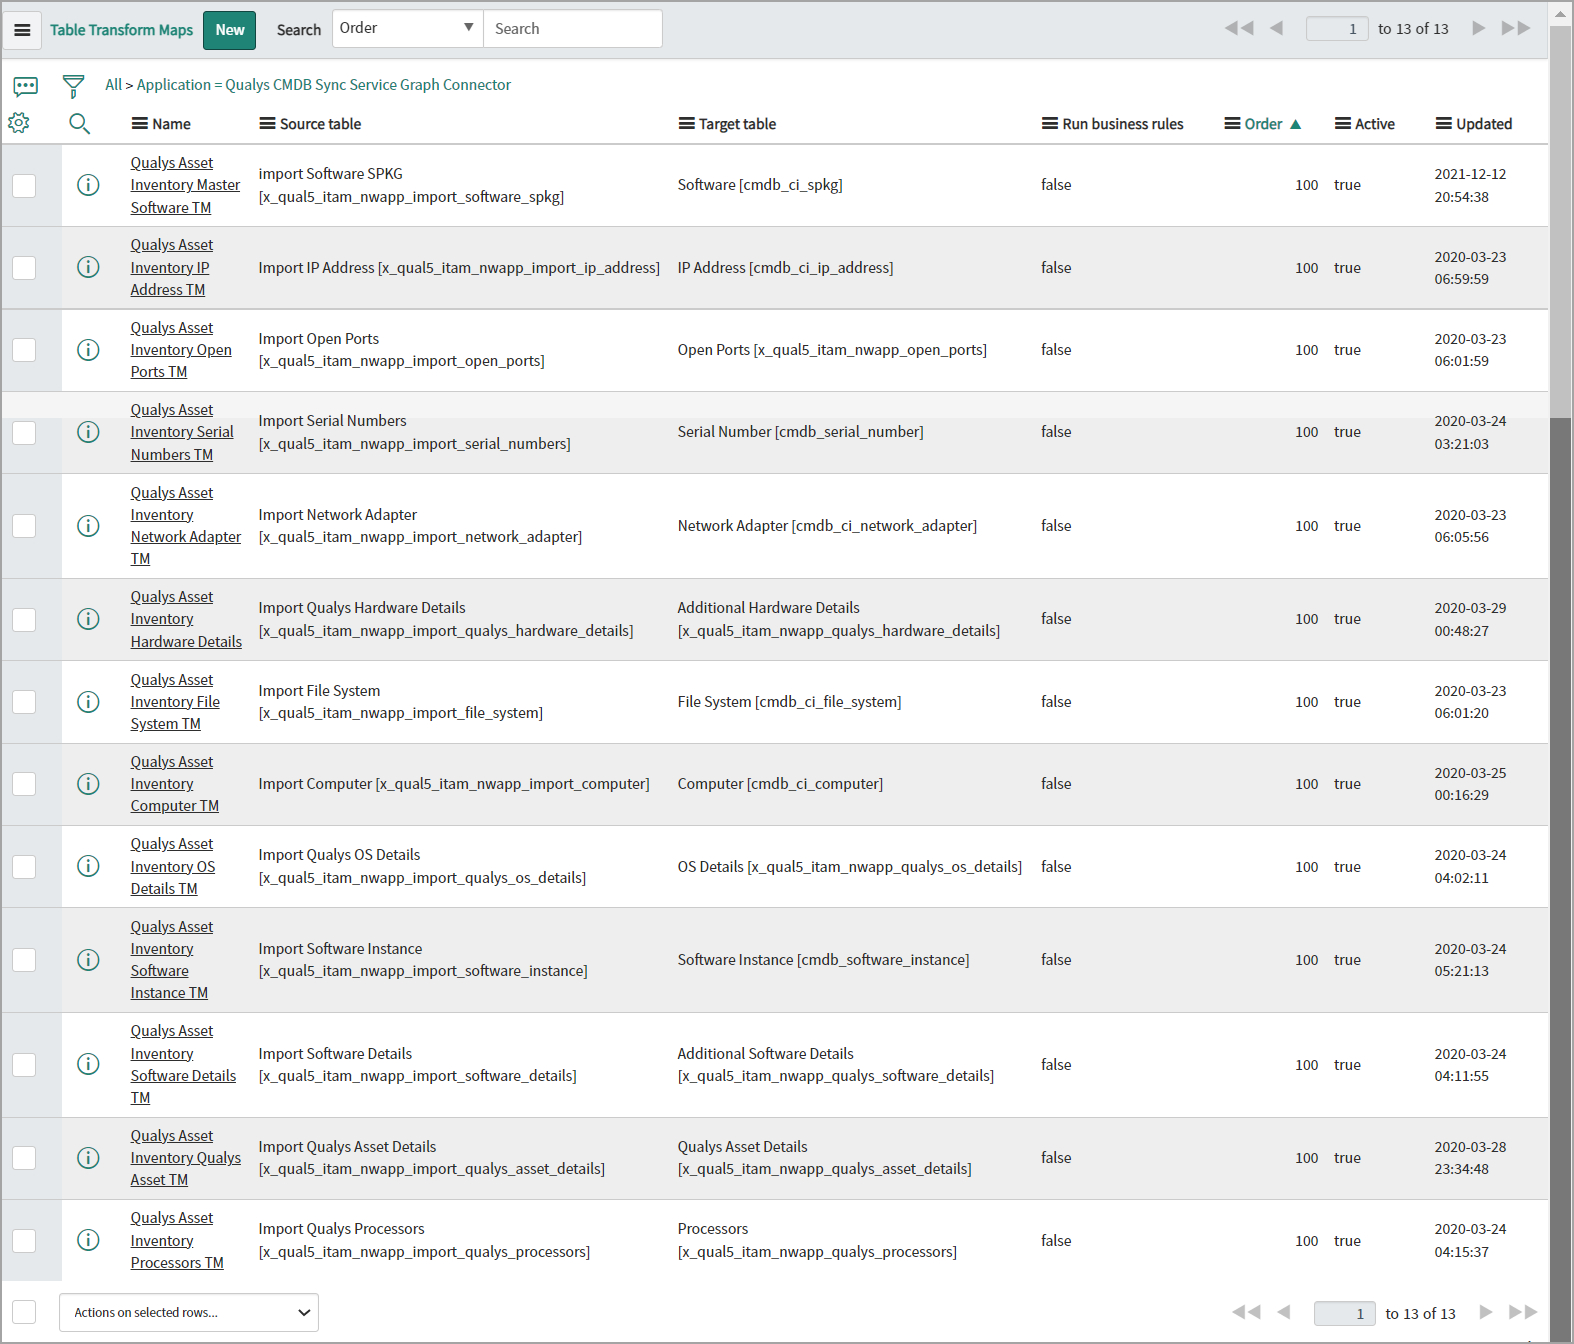Click the top Search text field

[x=573, y=29]
